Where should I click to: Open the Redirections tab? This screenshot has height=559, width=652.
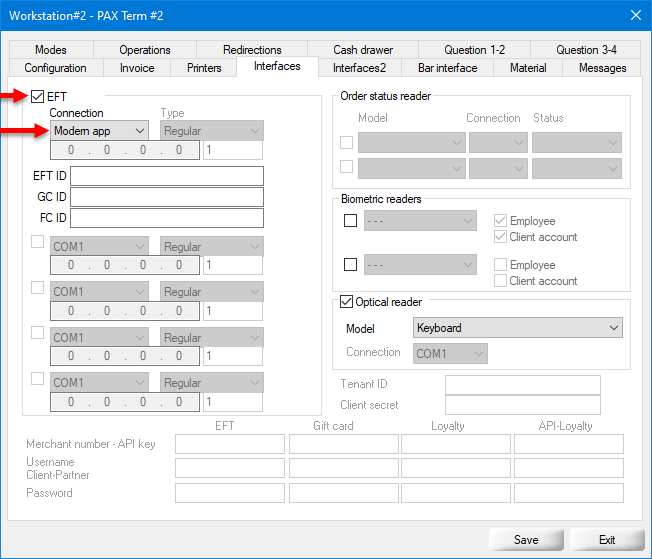tap(251, 50)
